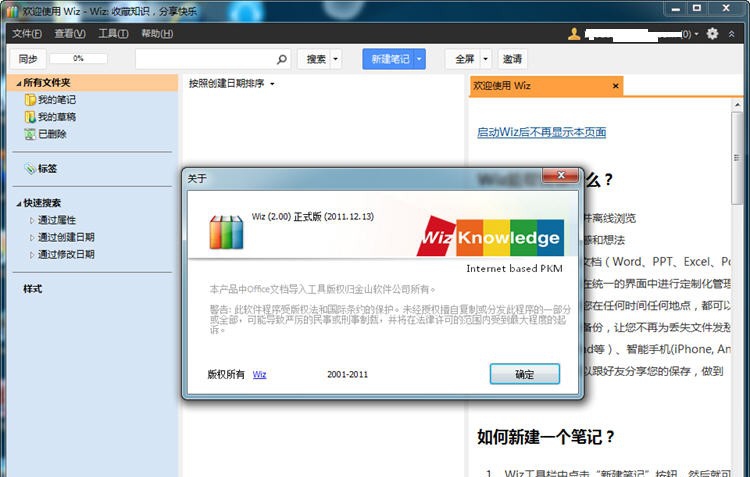Open the settings gear icon
750x477 pixels.
712,33
